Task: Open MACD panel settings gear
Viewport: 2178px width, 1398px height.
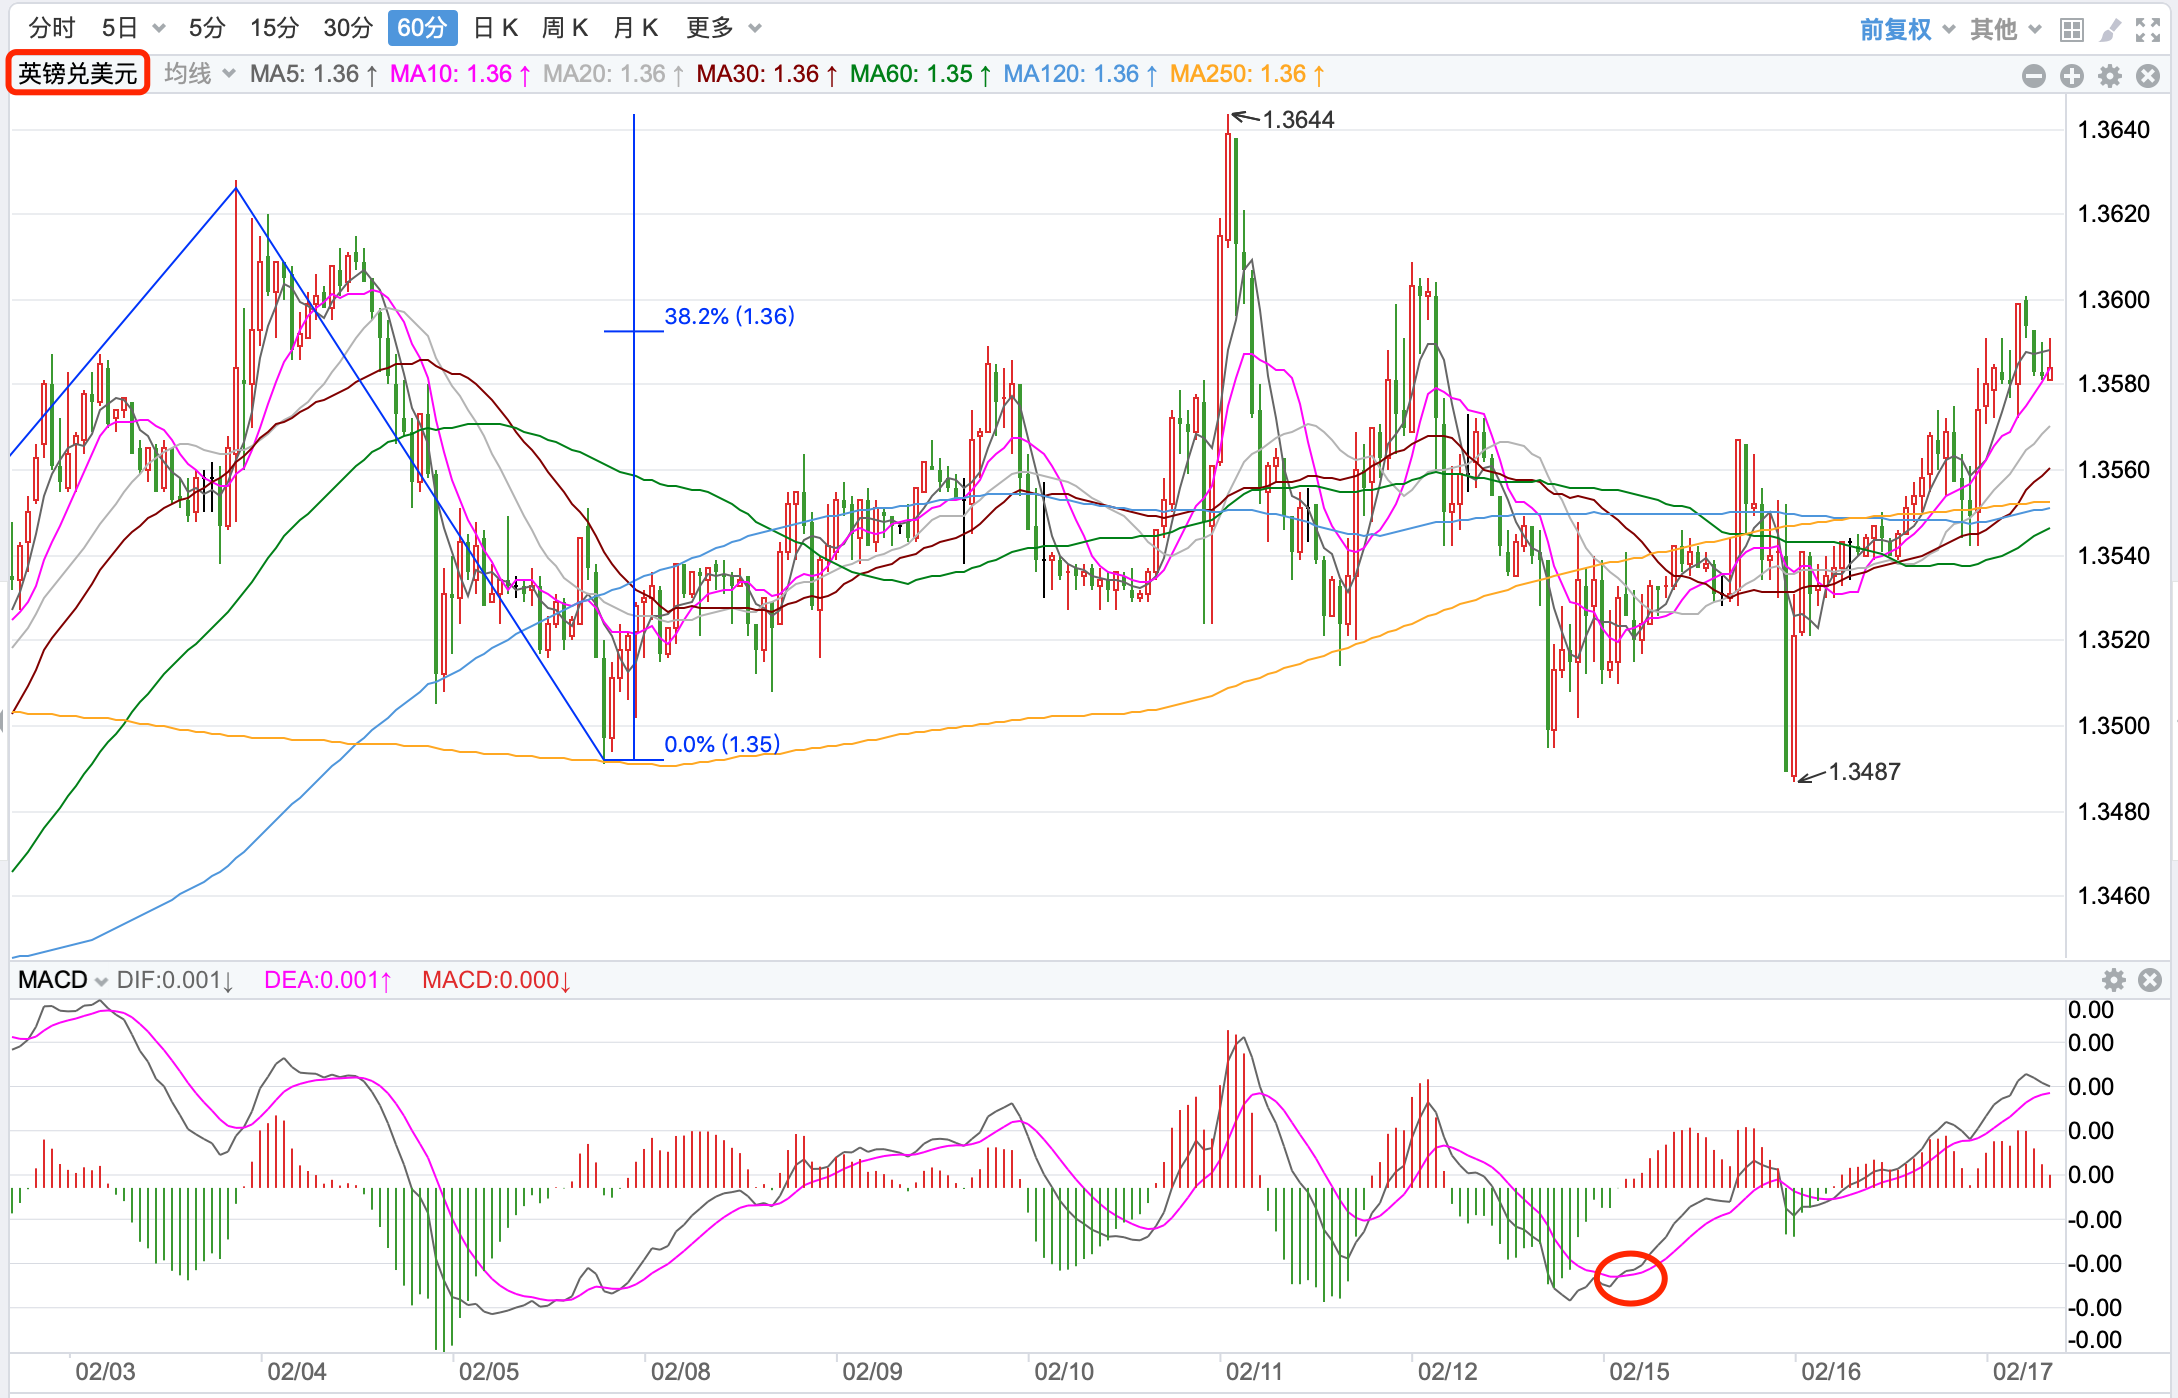Action: (x=2113, y=980)
